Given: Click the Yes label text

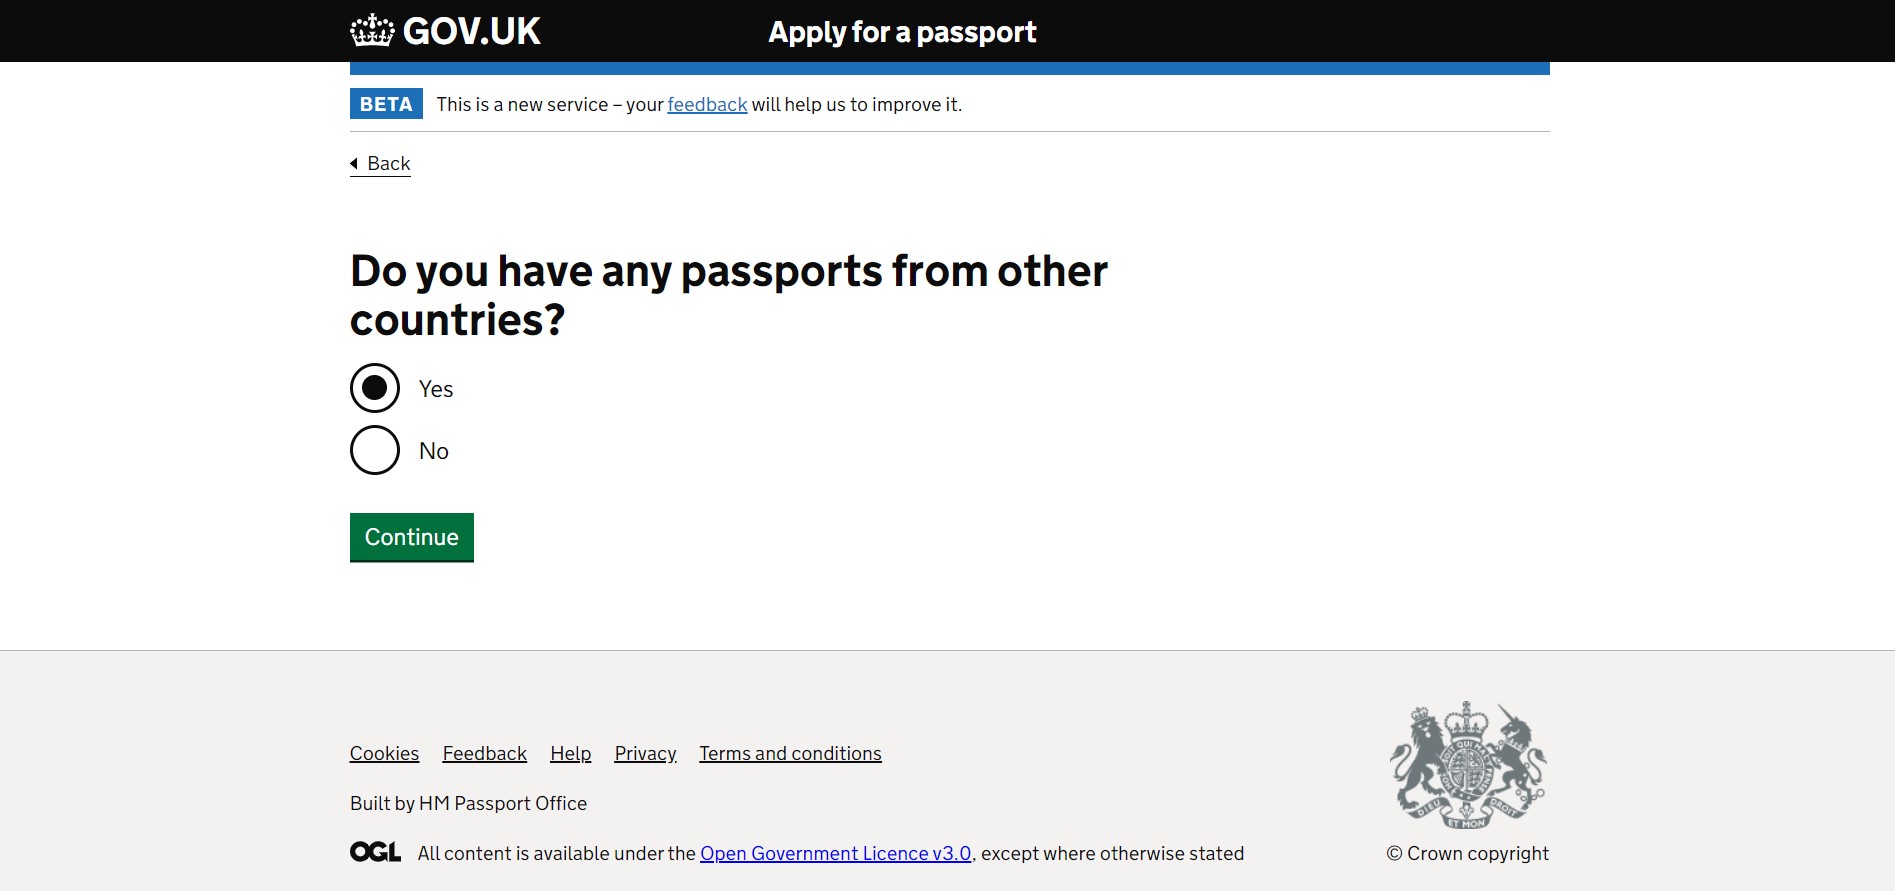Looking at the screenshot, I should [436, 389].
